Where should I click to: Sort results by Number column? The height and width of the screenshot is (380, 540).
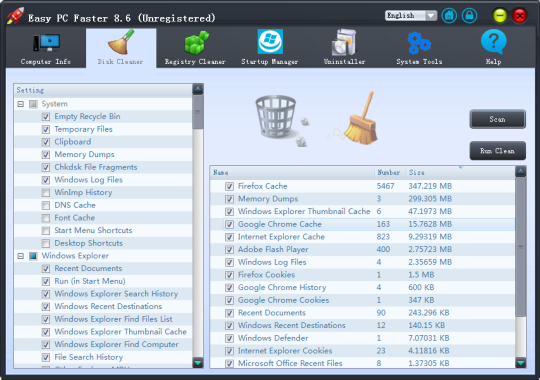click(390, 172)
